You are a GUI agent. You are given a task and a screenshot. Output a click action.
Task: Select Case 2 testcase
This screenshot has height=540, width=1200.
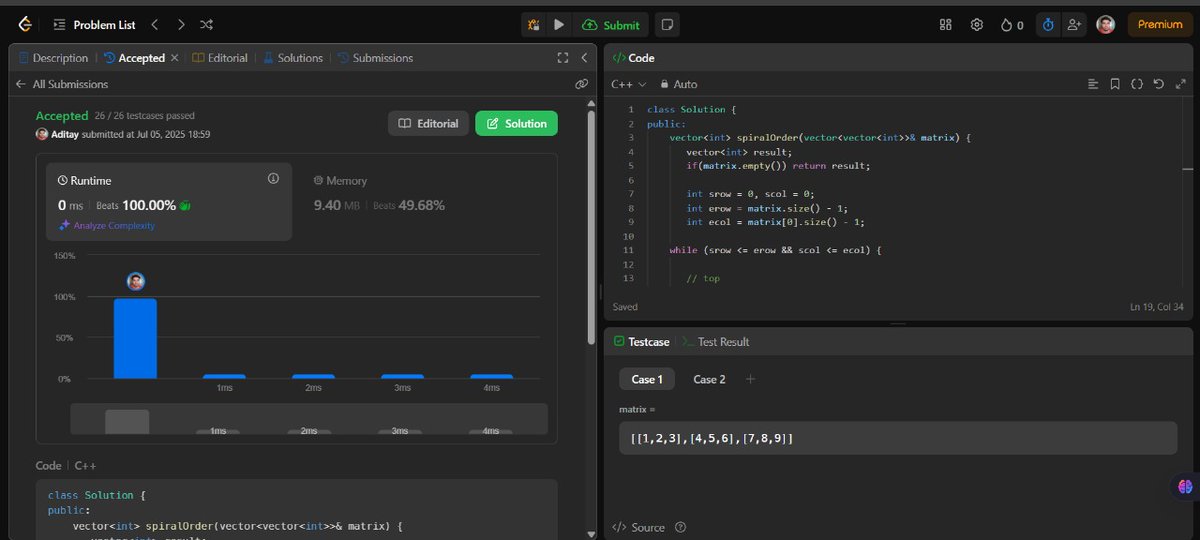(x=709, y=379)
